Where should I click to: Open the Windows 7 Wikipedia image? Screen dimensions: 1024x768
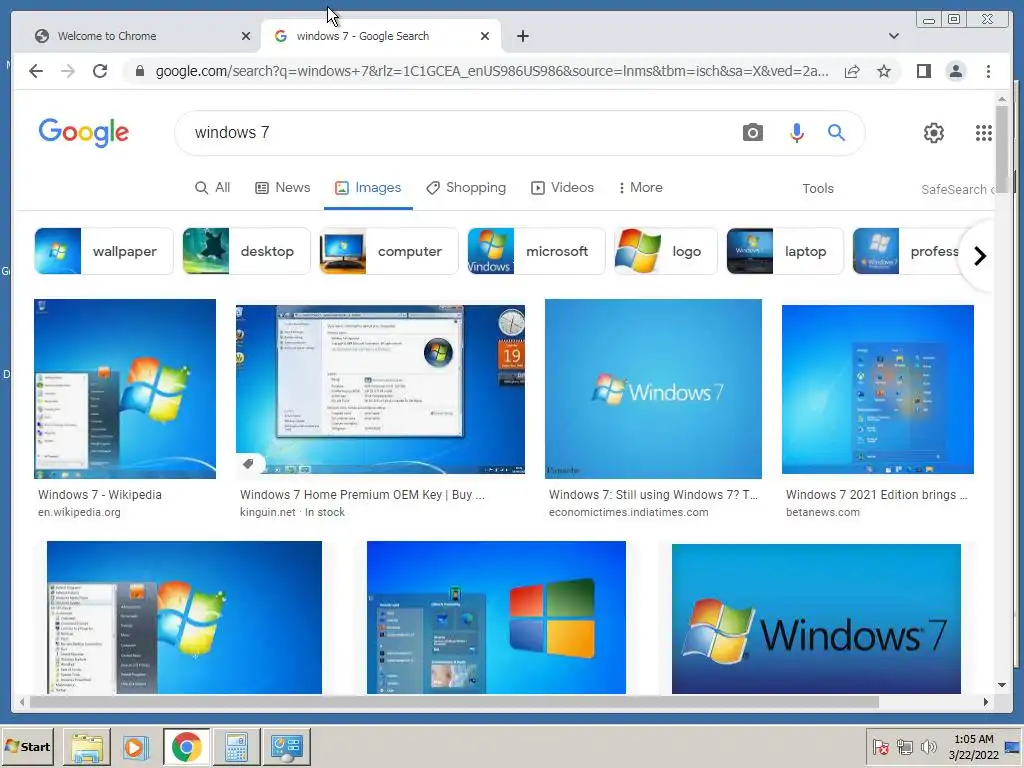(x=125, y=389)
